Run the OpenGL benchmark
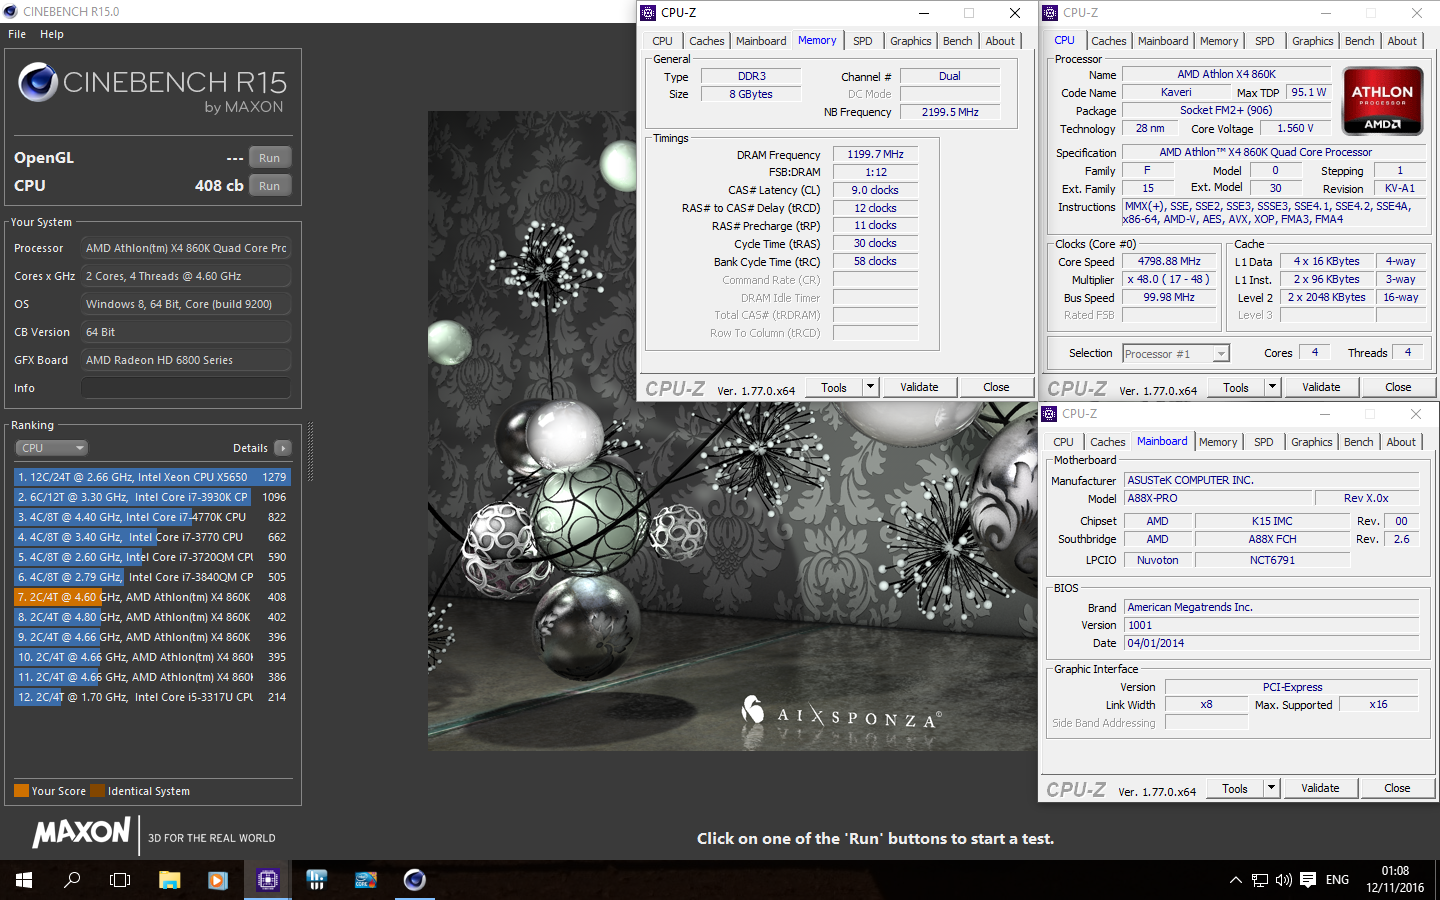The image size is (1440, 900). (x=270, y=158)
